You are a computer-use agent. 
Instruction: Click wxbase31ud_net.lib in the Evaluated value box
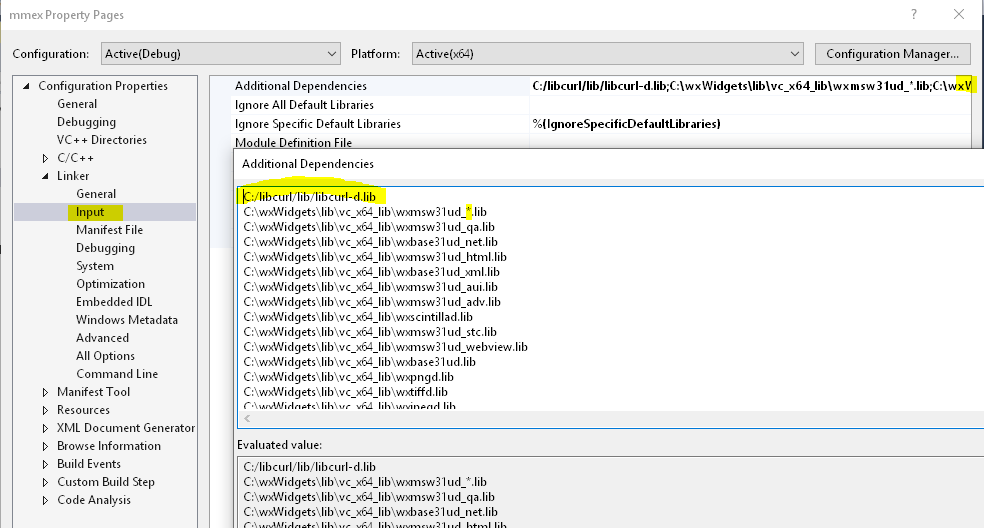[x=370, y=512]
